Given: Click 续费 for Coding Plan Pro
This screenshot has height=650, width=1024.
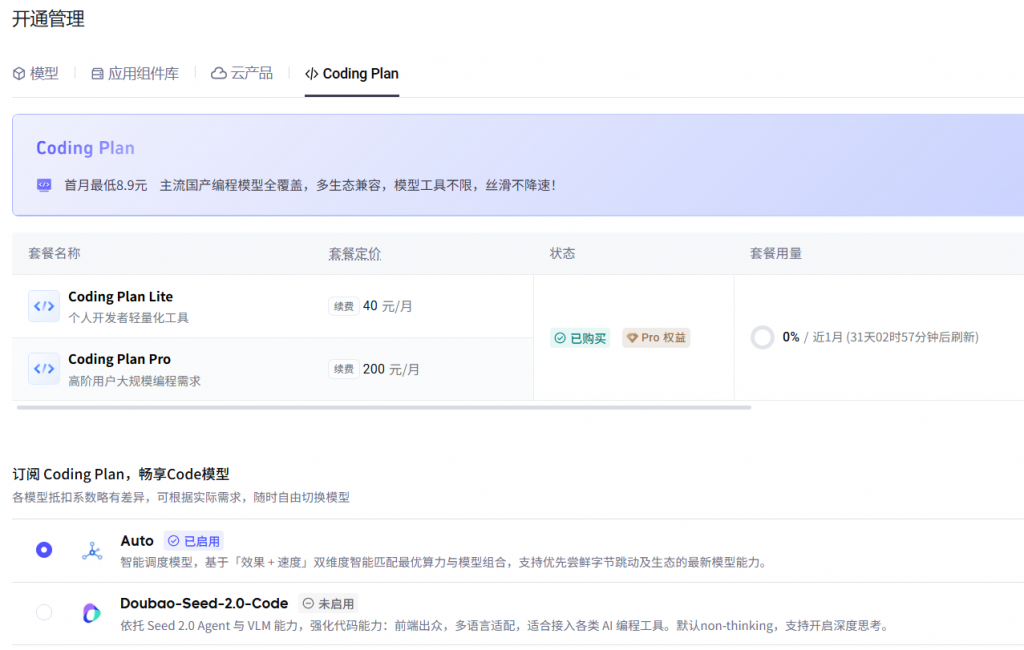Looking at the screenshot, I should click(x=343, y=369).
